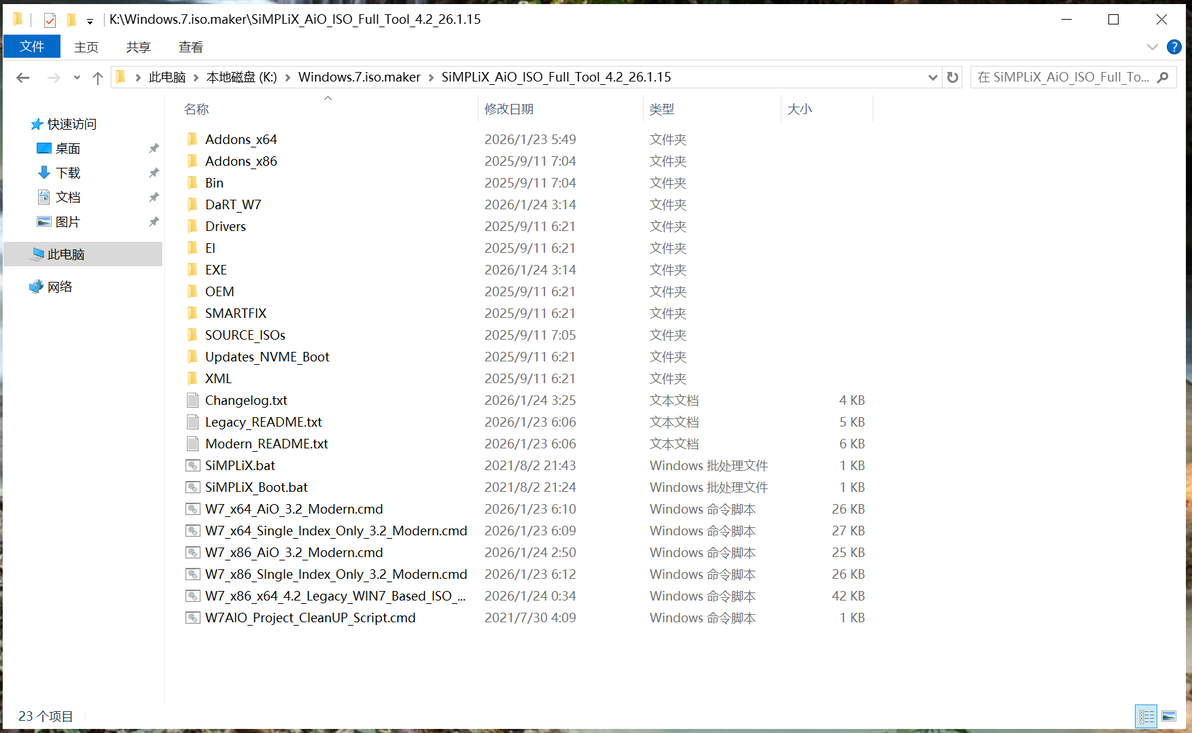1192x733 pixels.
Task: Select the Changelog.txt file icon
Action: [192, 400]
